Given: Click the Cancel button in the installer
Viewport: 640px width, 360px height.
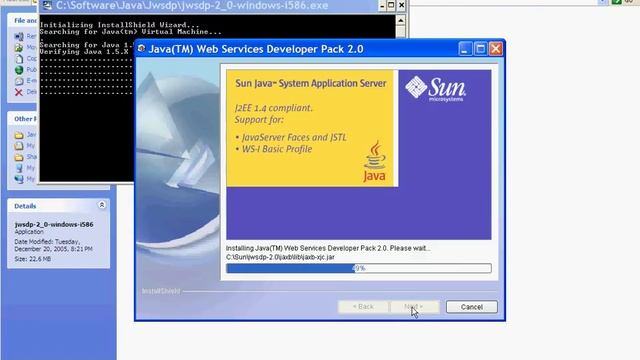Looking at the screenshot, I should click(x=471, y=307).
